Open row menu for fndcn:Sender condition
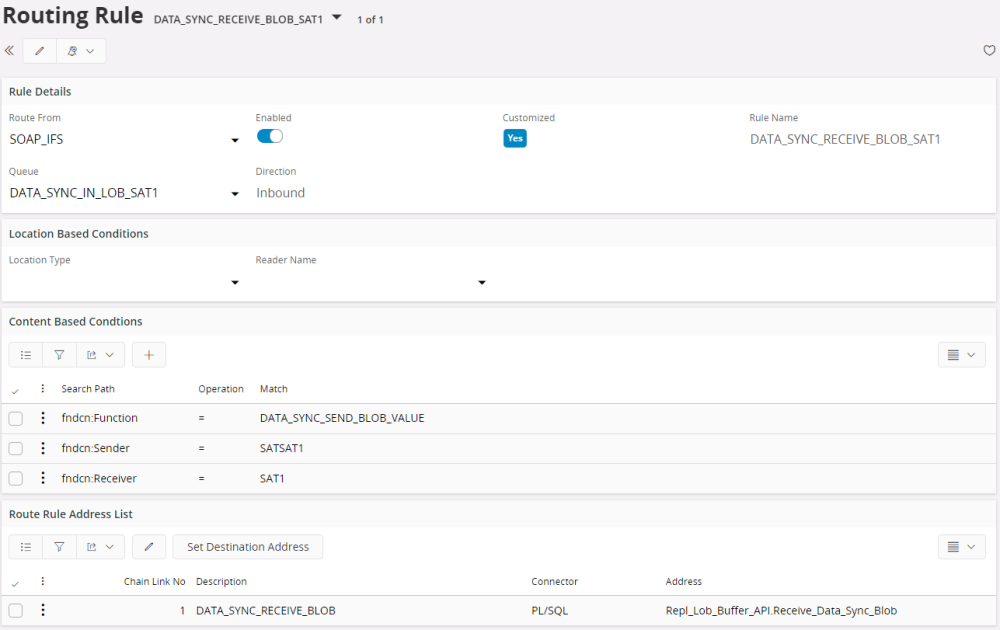The width and height of the screenshot is (1000, 630). (x=42, y=448)
